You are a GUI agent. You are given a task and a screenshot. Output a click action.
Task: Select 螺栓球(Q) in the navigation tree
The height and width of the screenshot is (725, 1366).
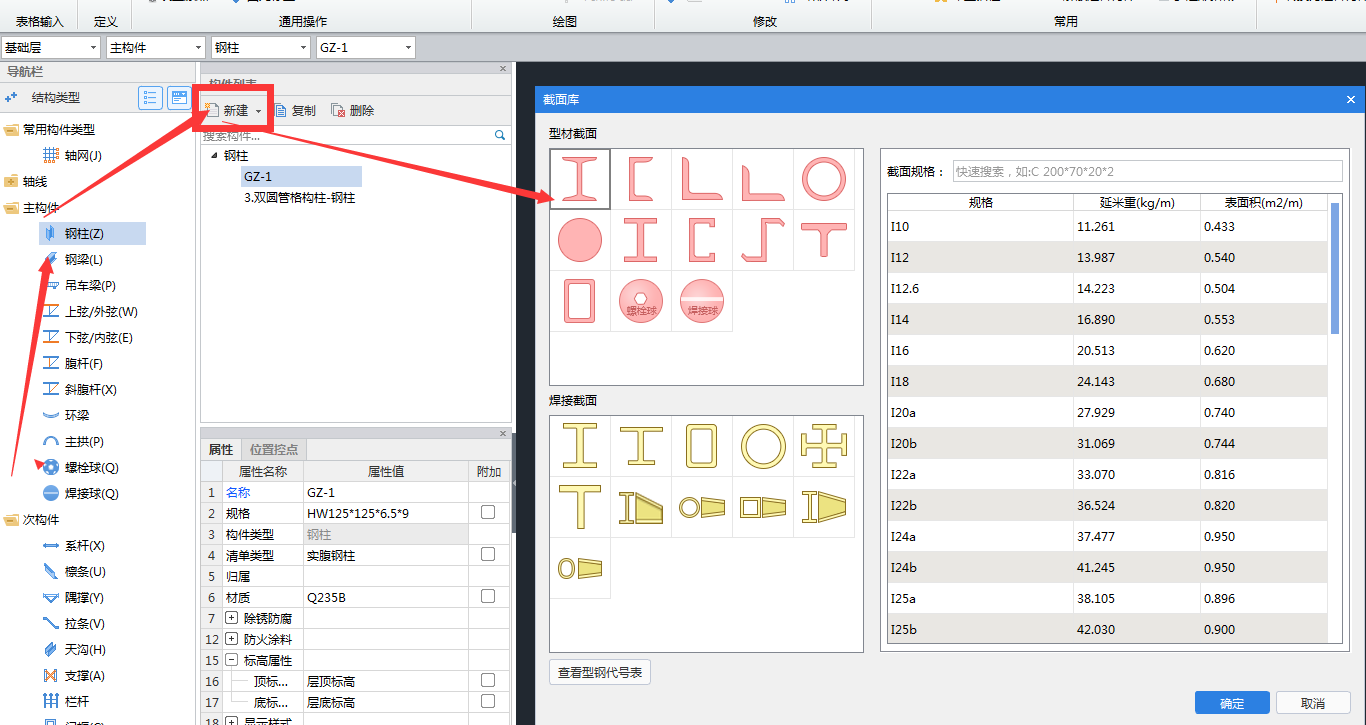pos(91,468)
